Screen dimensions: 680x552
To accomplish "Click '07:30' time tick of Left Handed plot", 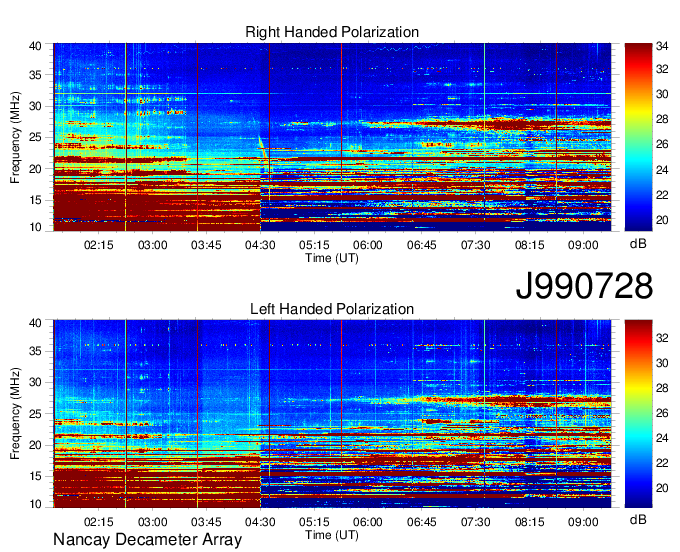I will pyautogui.click(x=476, y=522).
